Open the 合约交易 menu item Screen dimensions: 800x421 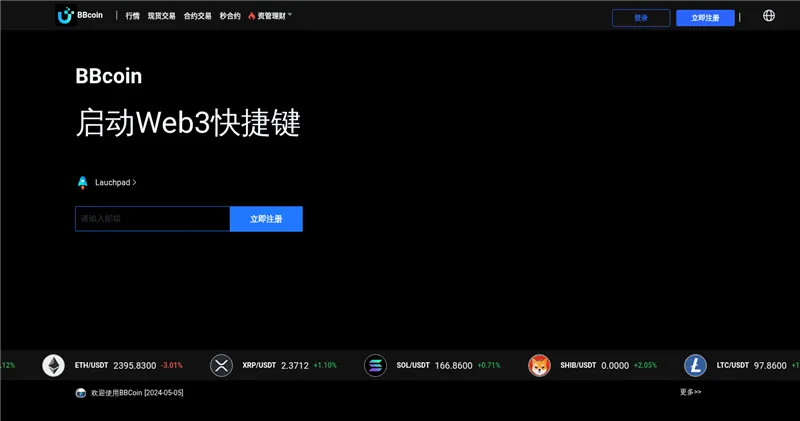click(x=197, y=16)
